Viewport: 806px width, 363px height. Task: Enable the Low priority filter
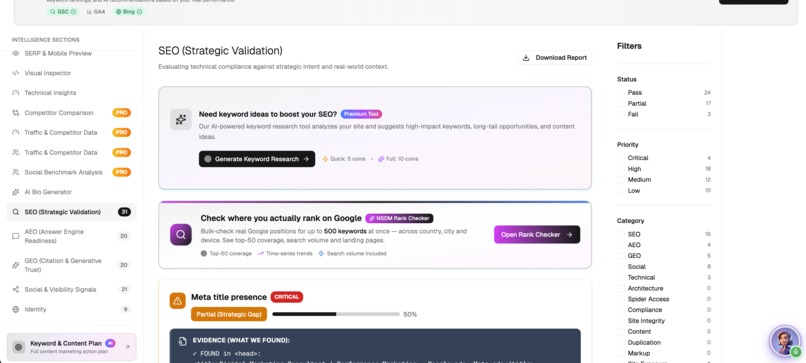(621, 190)
